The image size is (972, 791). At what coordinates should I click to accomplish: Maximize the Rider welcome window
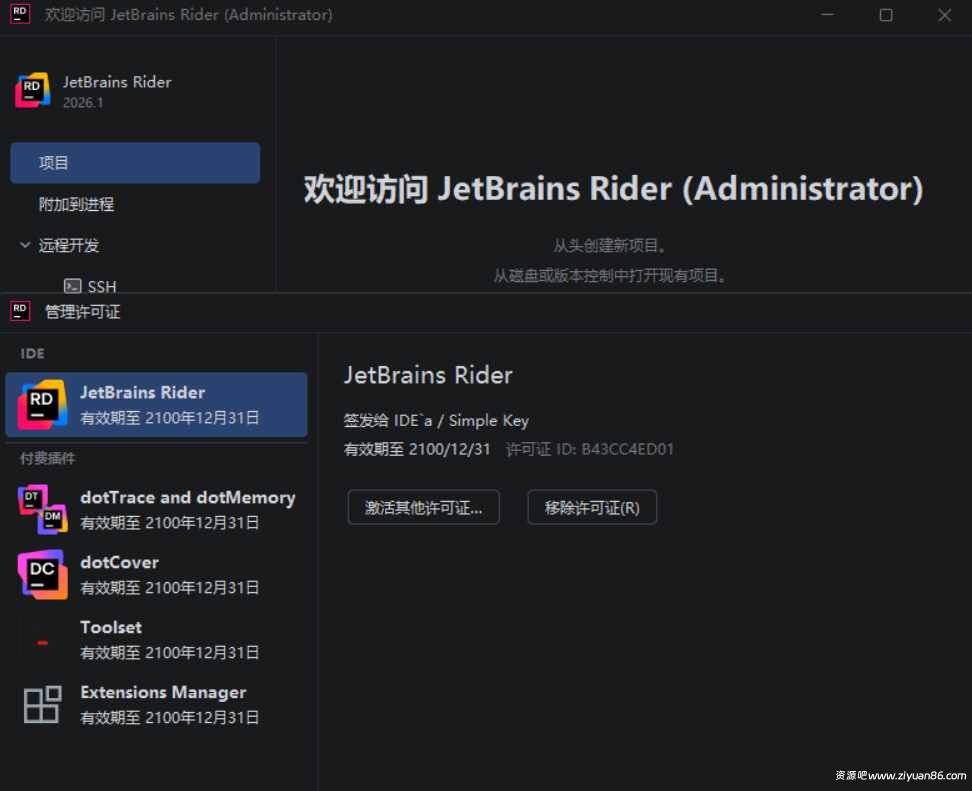click(x=886, y=15)
